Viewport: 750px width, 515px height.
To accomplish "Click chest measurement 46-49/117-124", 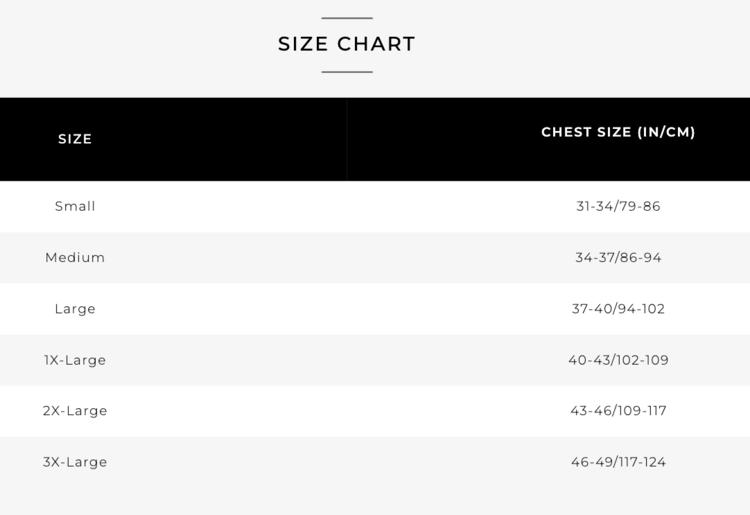I will [x=618, y=462].
